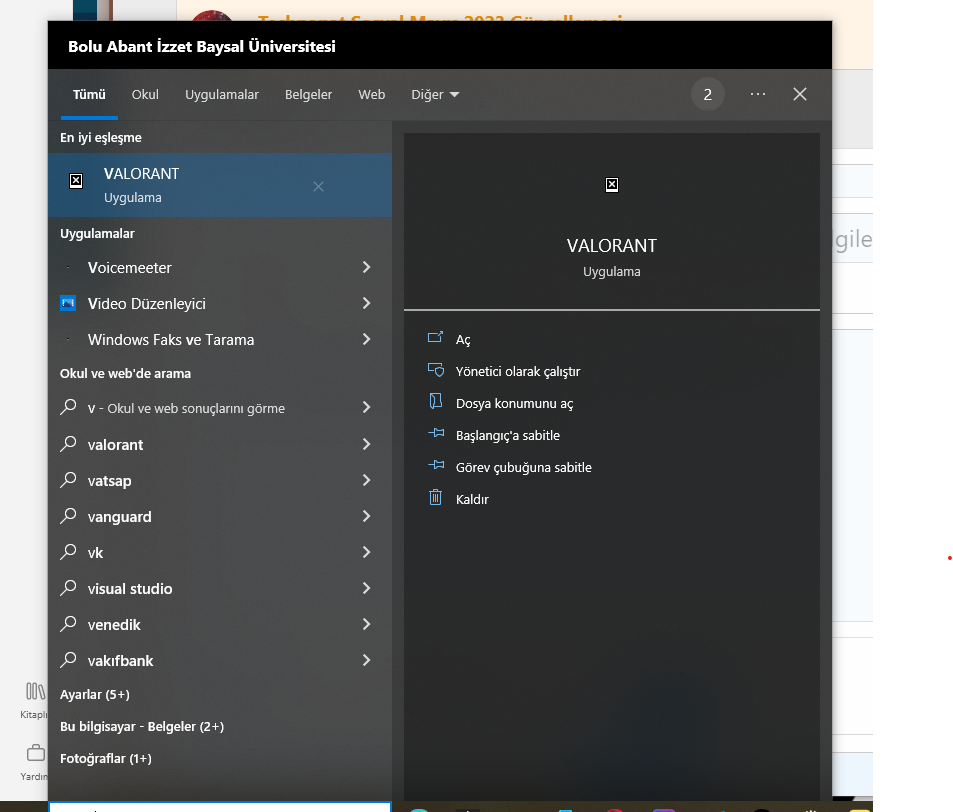Select the 'vanguard' search suggestion
Screen dimensions: 953x812
[x=220, y=516]
